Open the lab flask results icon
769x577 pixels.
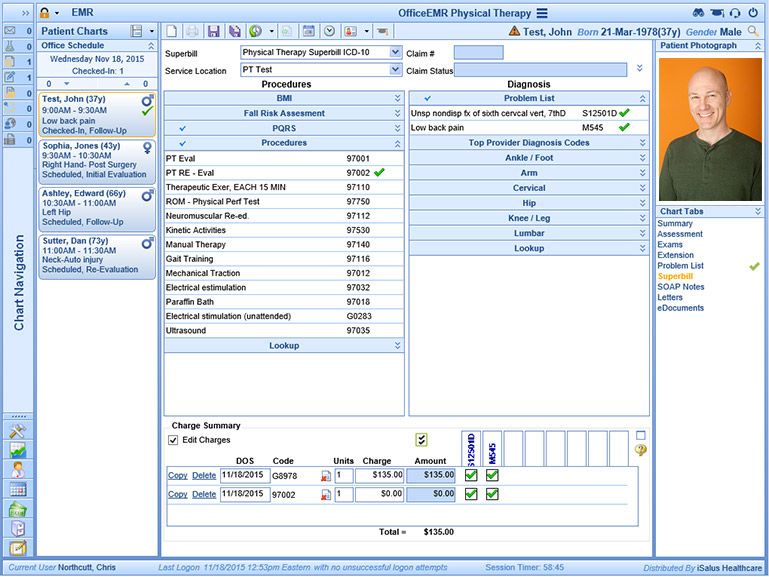[10, 46]
